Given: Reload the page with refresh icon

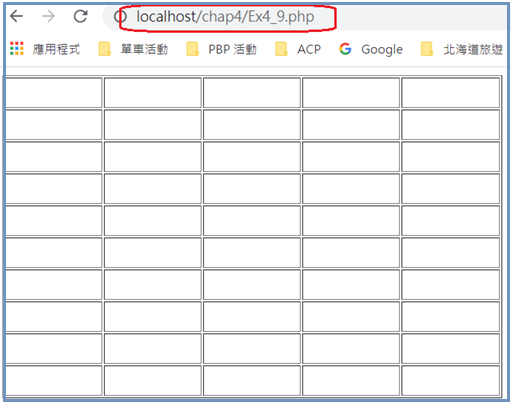Looking at the screenshot, I should click(80, 16).
